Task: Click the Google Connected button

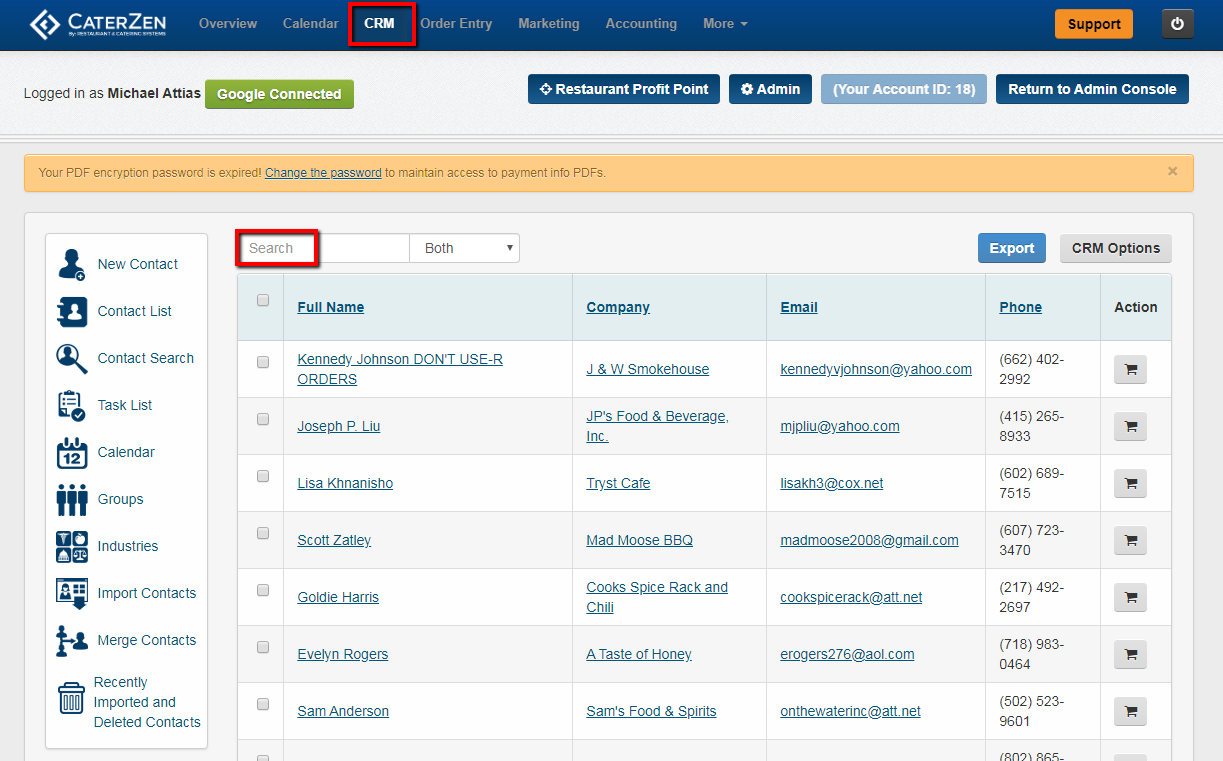Action: point(279,94)
